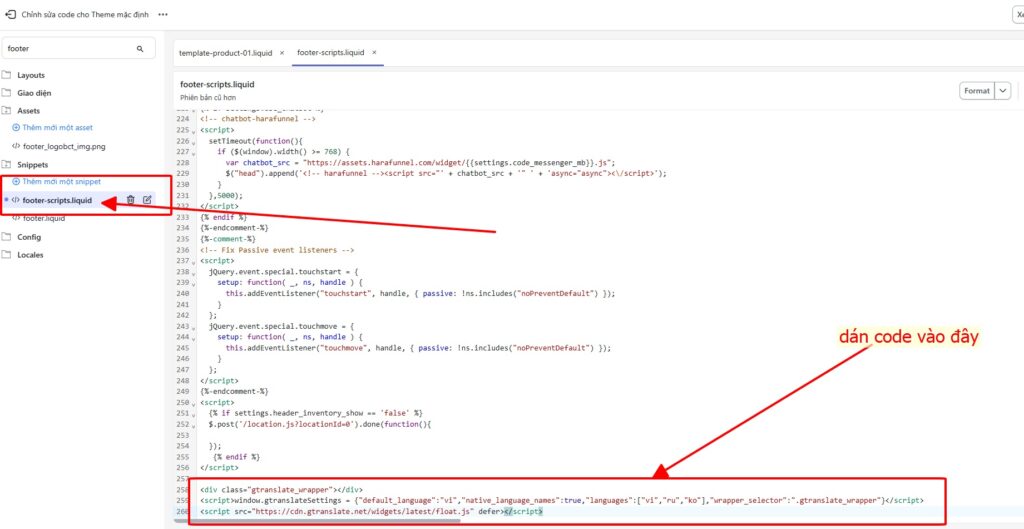Collapse the Snippets folder
This screenshot has height=529, width=1024.
tap(32, 164)
